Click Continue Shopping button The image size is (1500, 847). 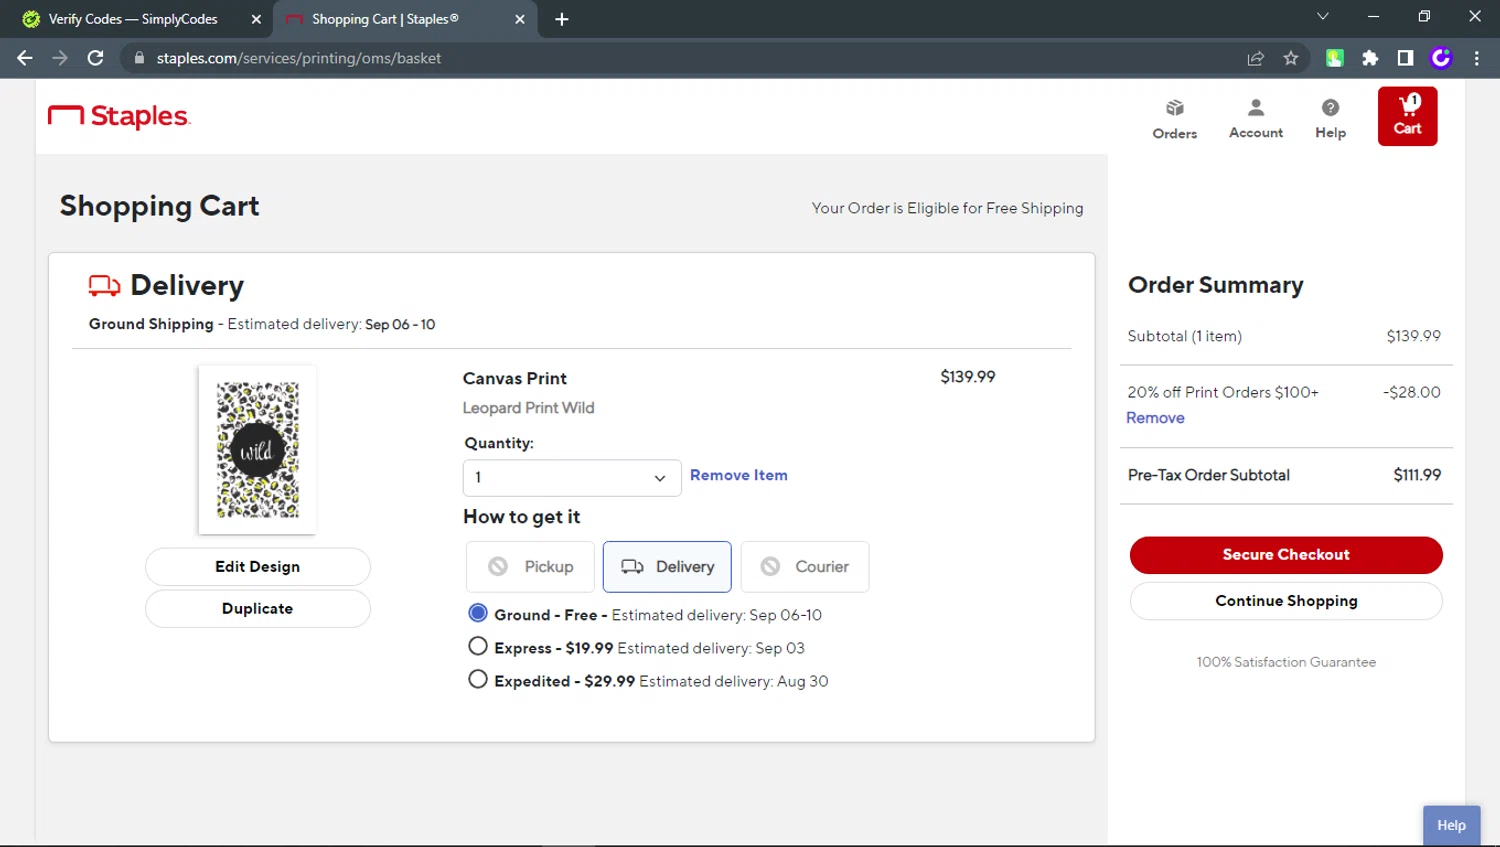(x=1286, y=601)
